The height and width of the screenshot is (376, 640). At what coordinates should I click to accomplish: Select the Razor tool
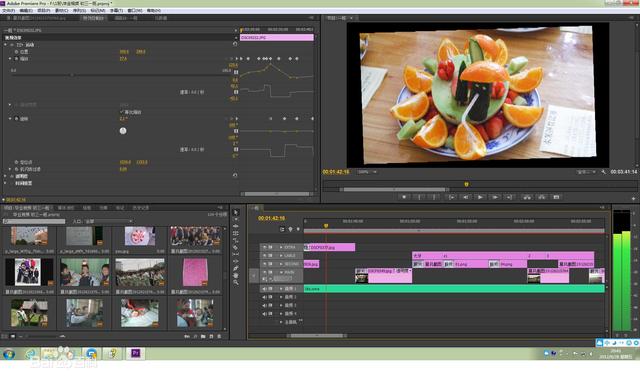click(x=236, y=247)
